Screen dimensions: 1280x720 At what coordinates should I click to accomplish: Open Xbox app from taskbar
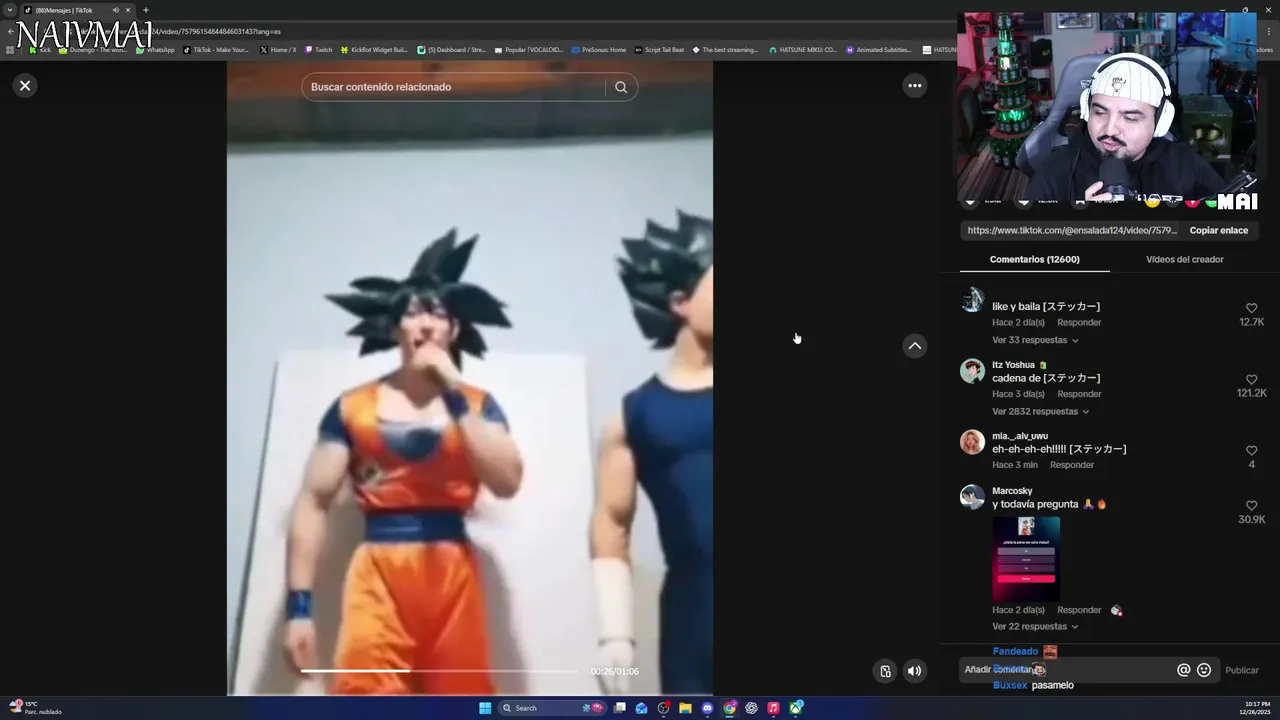tap(795, 708)
